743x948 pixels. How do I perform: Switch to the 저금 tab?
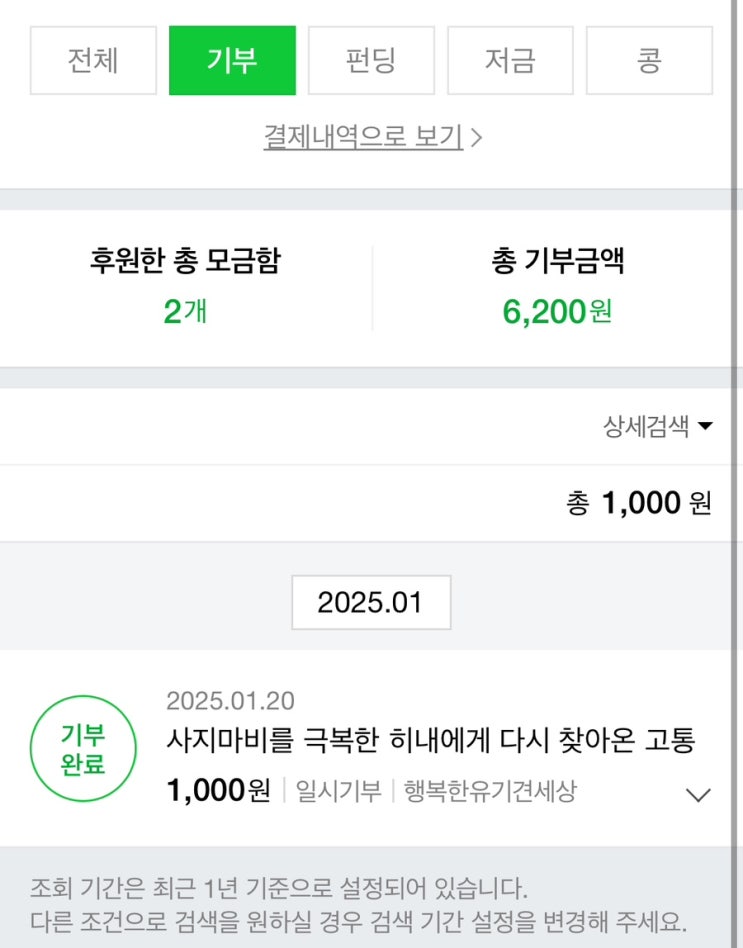coord(510,60)
